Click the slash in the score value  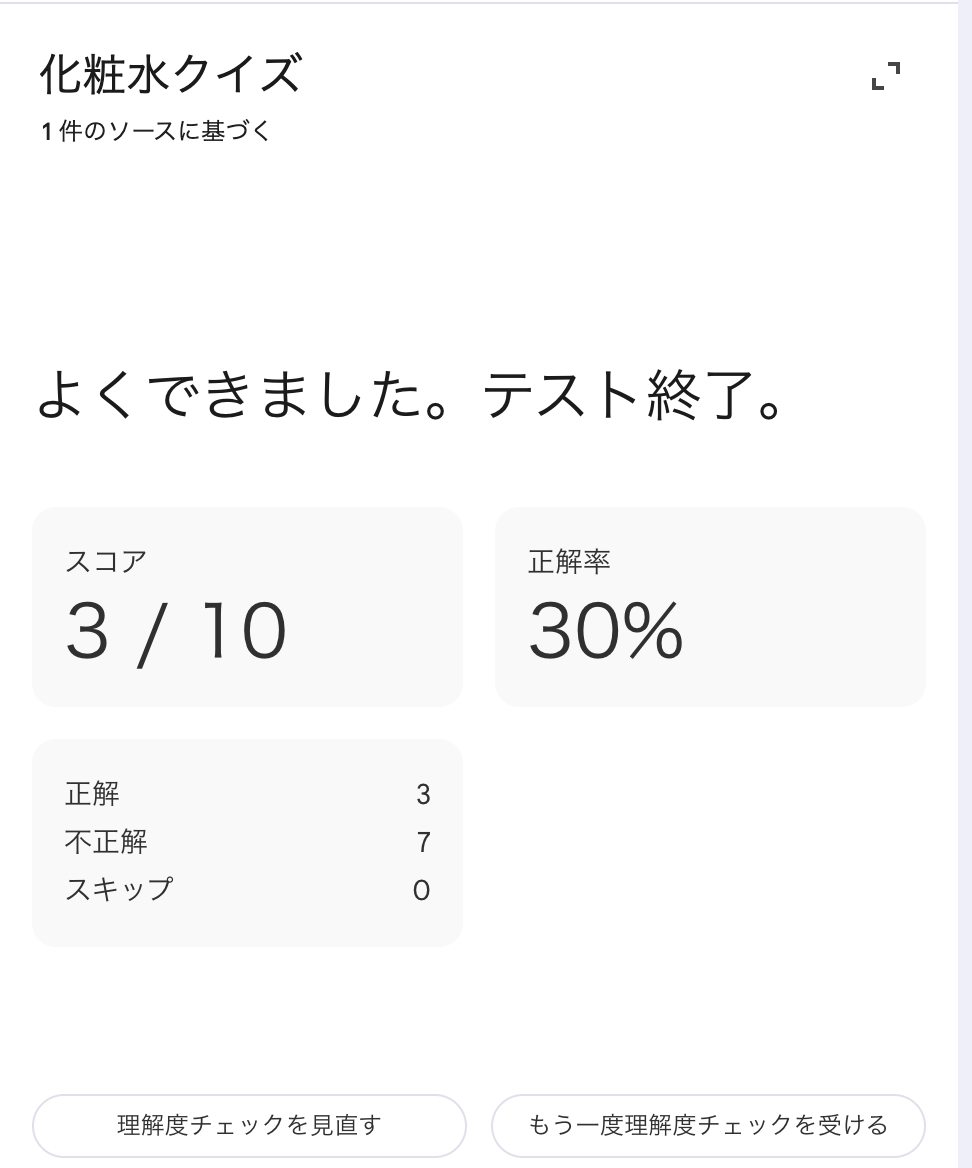tap(148, 634)
